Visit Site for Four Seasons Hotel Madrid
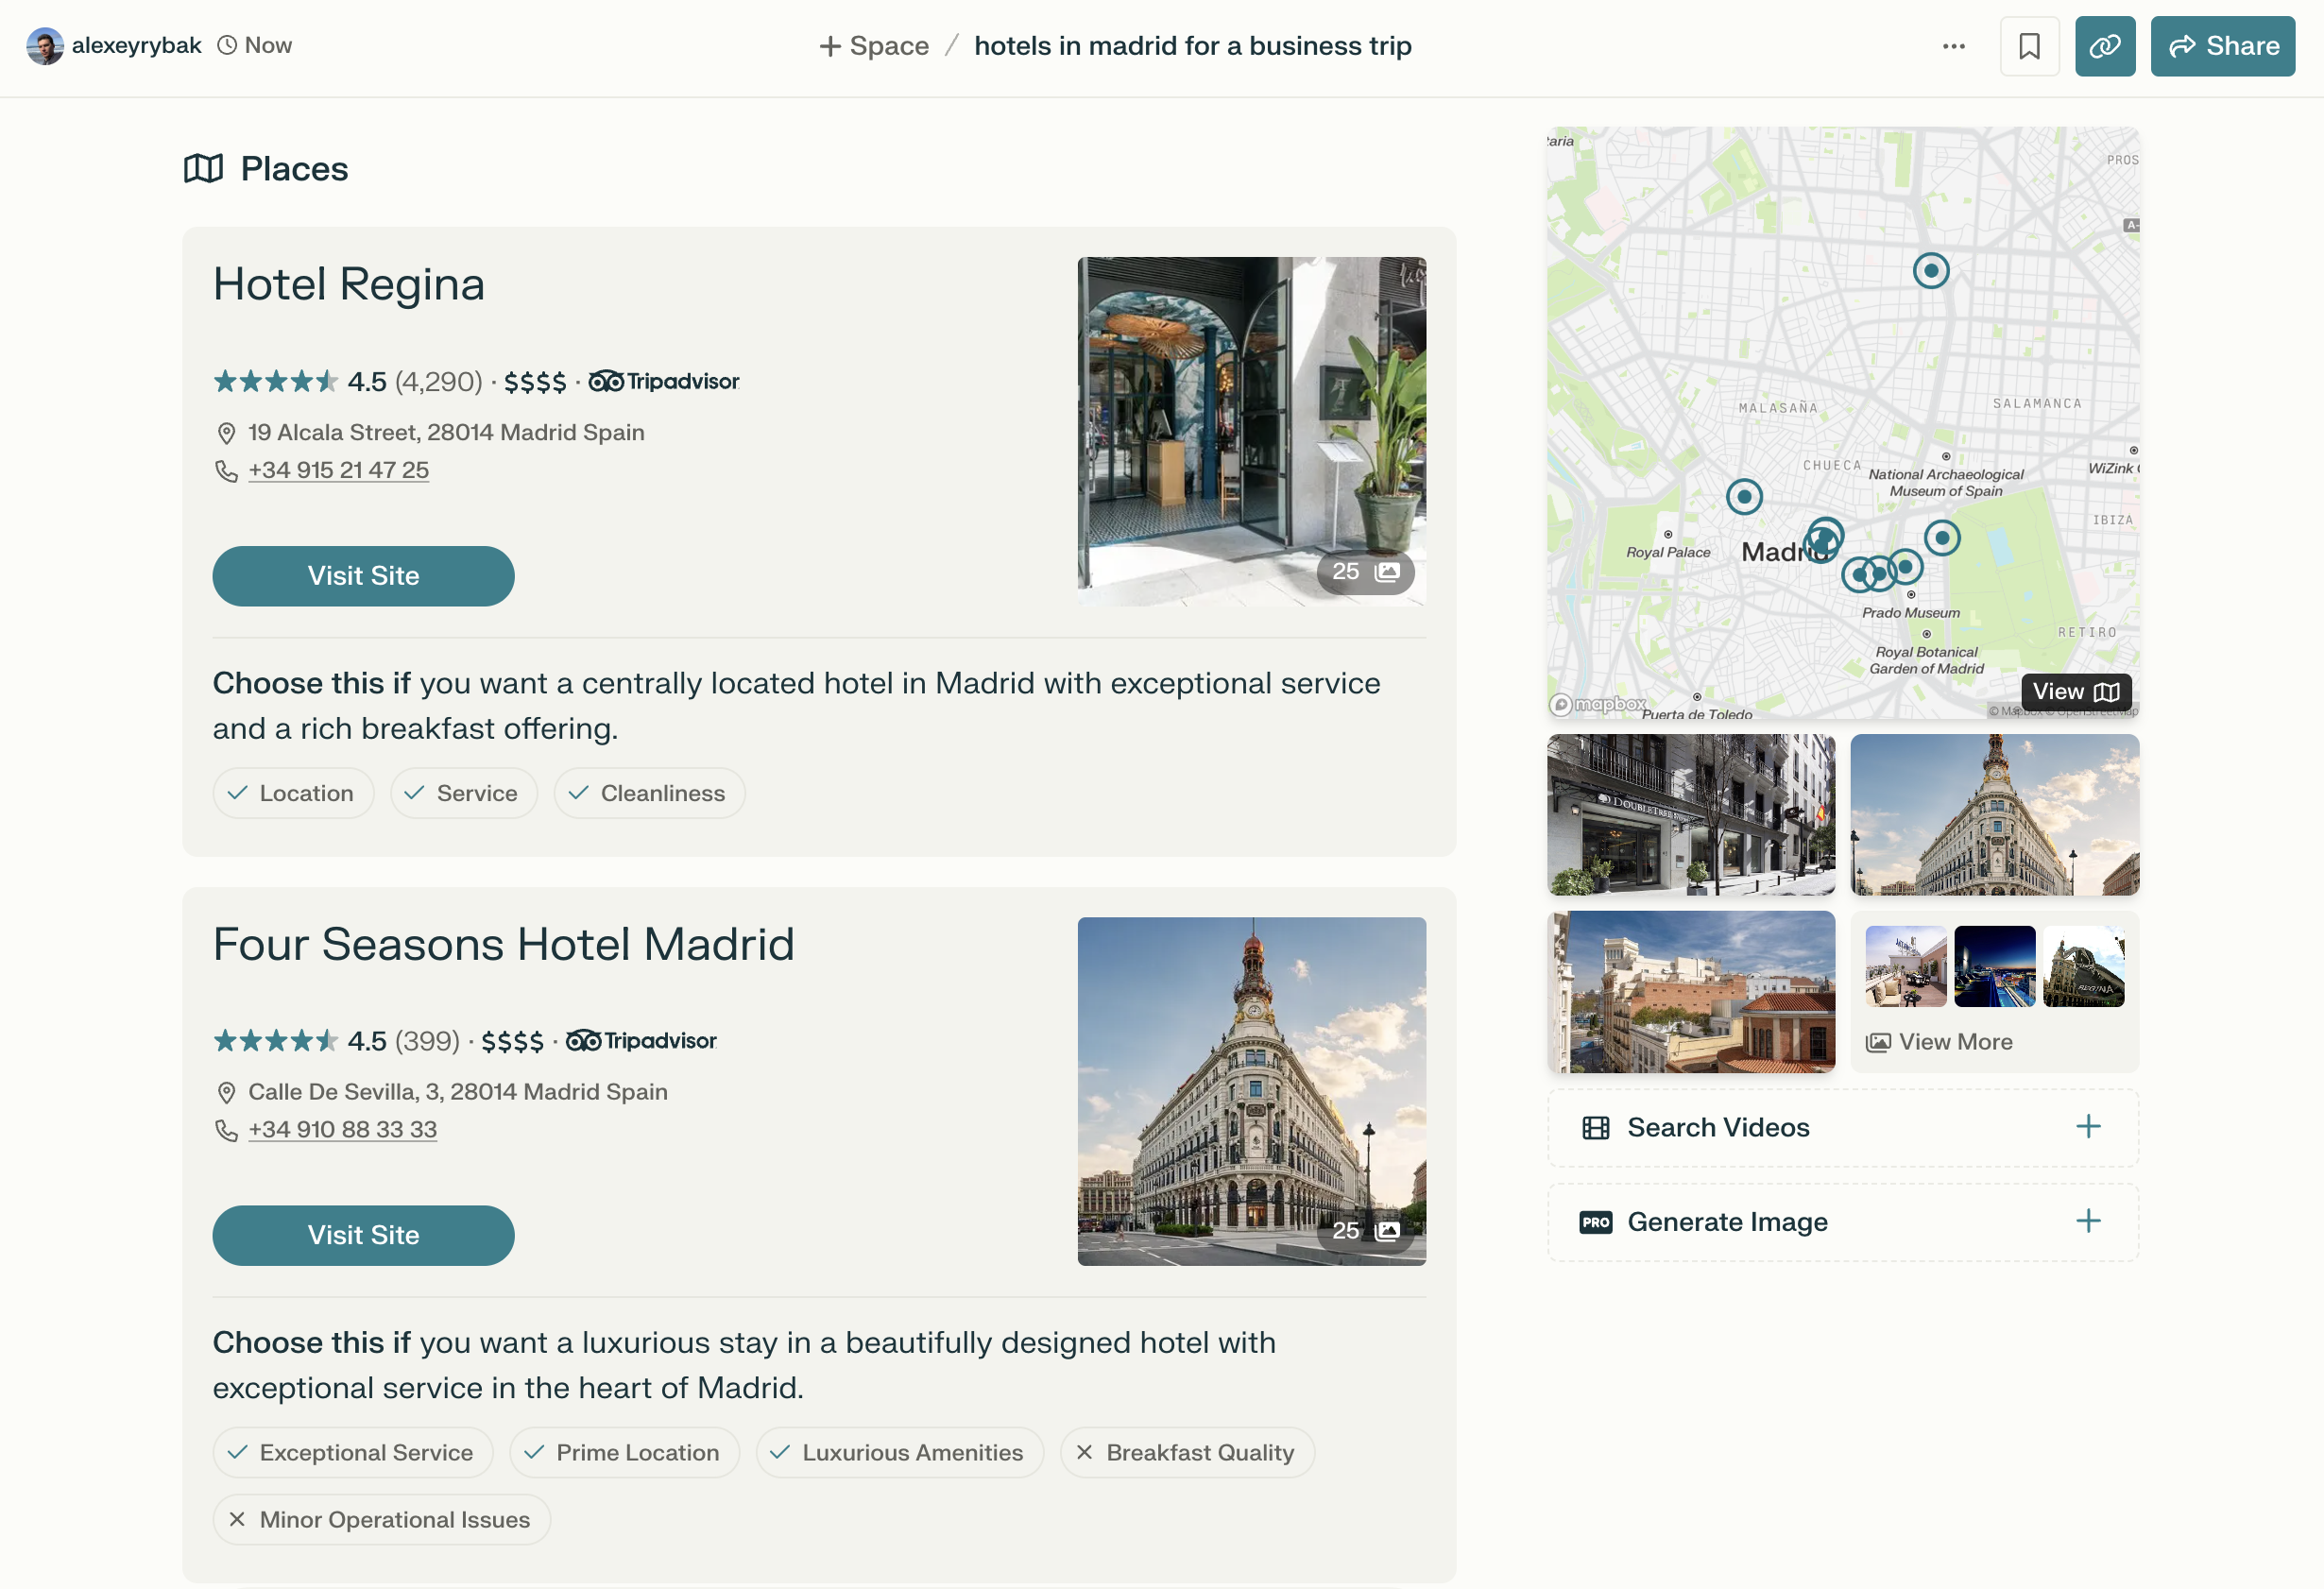 pos(363,1235)
